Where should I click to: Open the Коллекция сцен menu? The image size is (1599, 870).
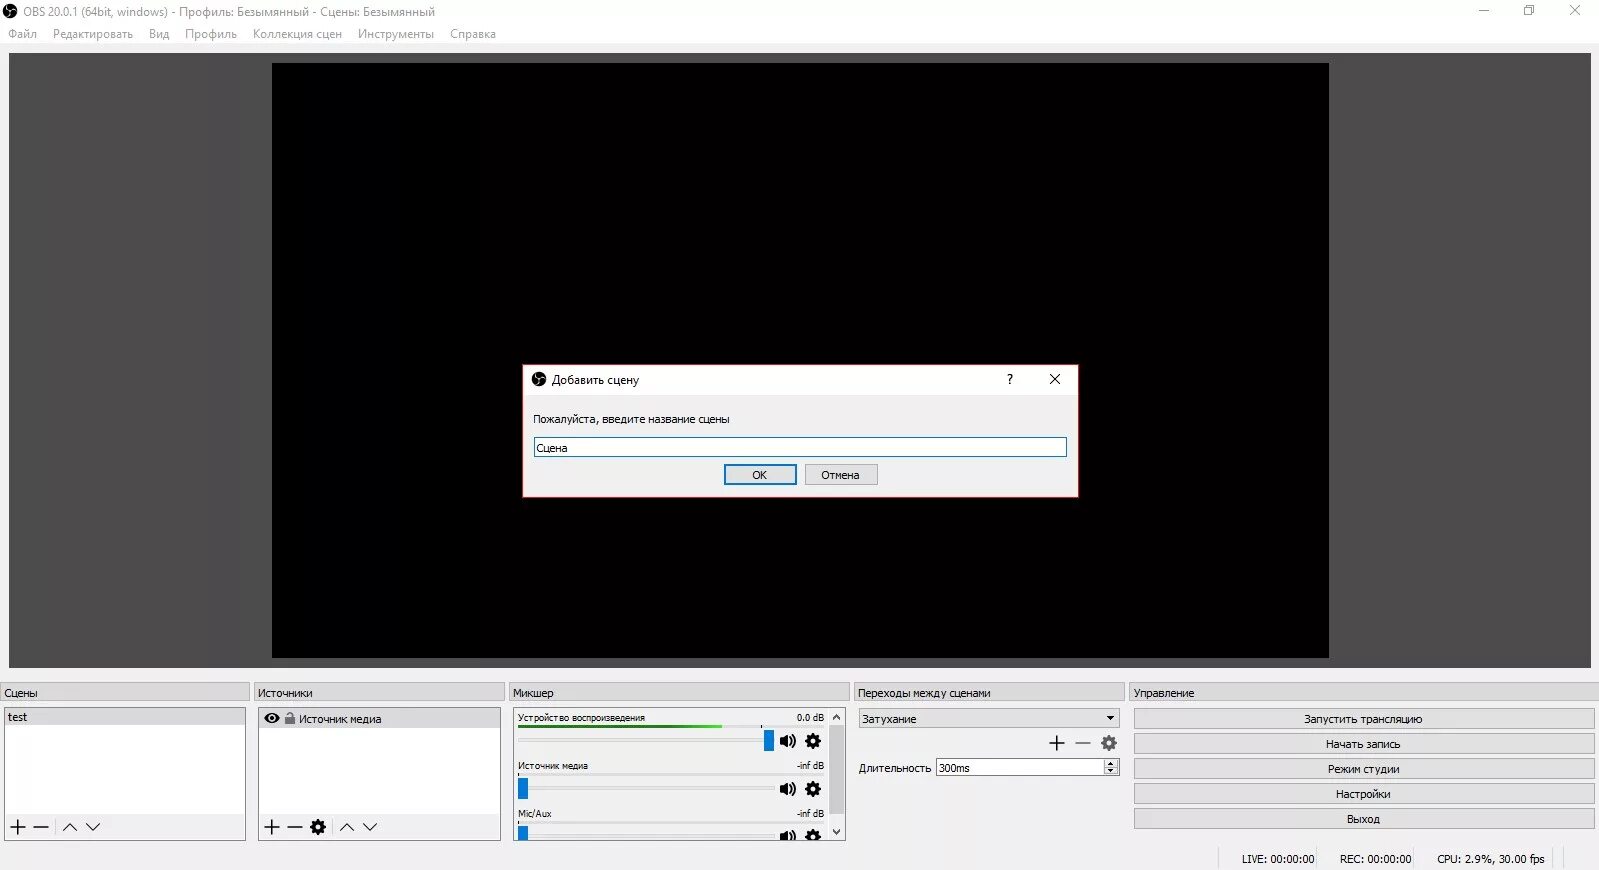point(297,34)
